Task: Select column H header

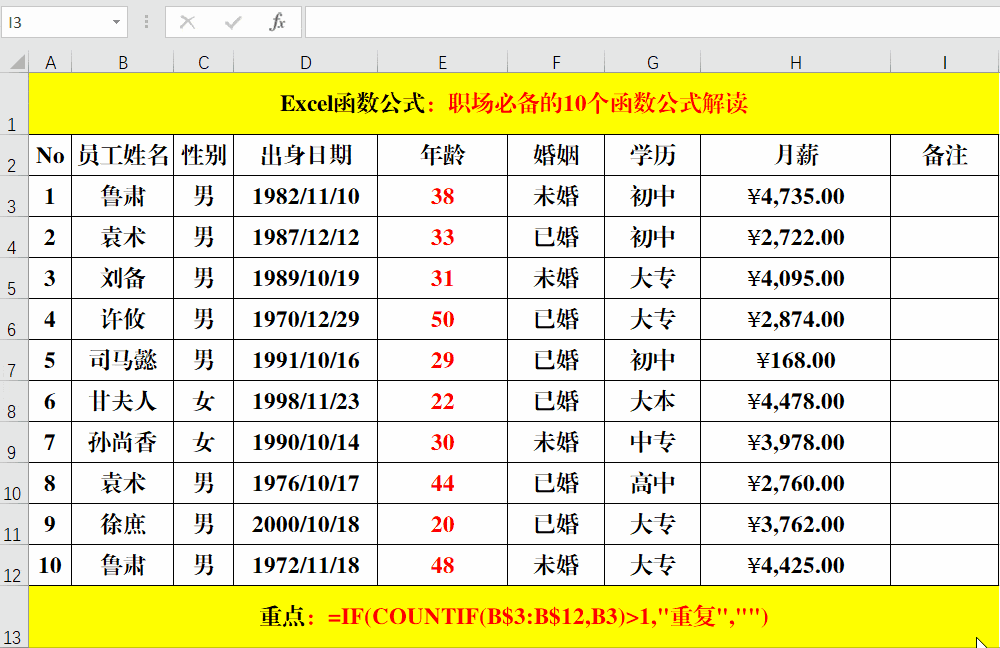Action: pyautogui.click(x=796, y=62)
